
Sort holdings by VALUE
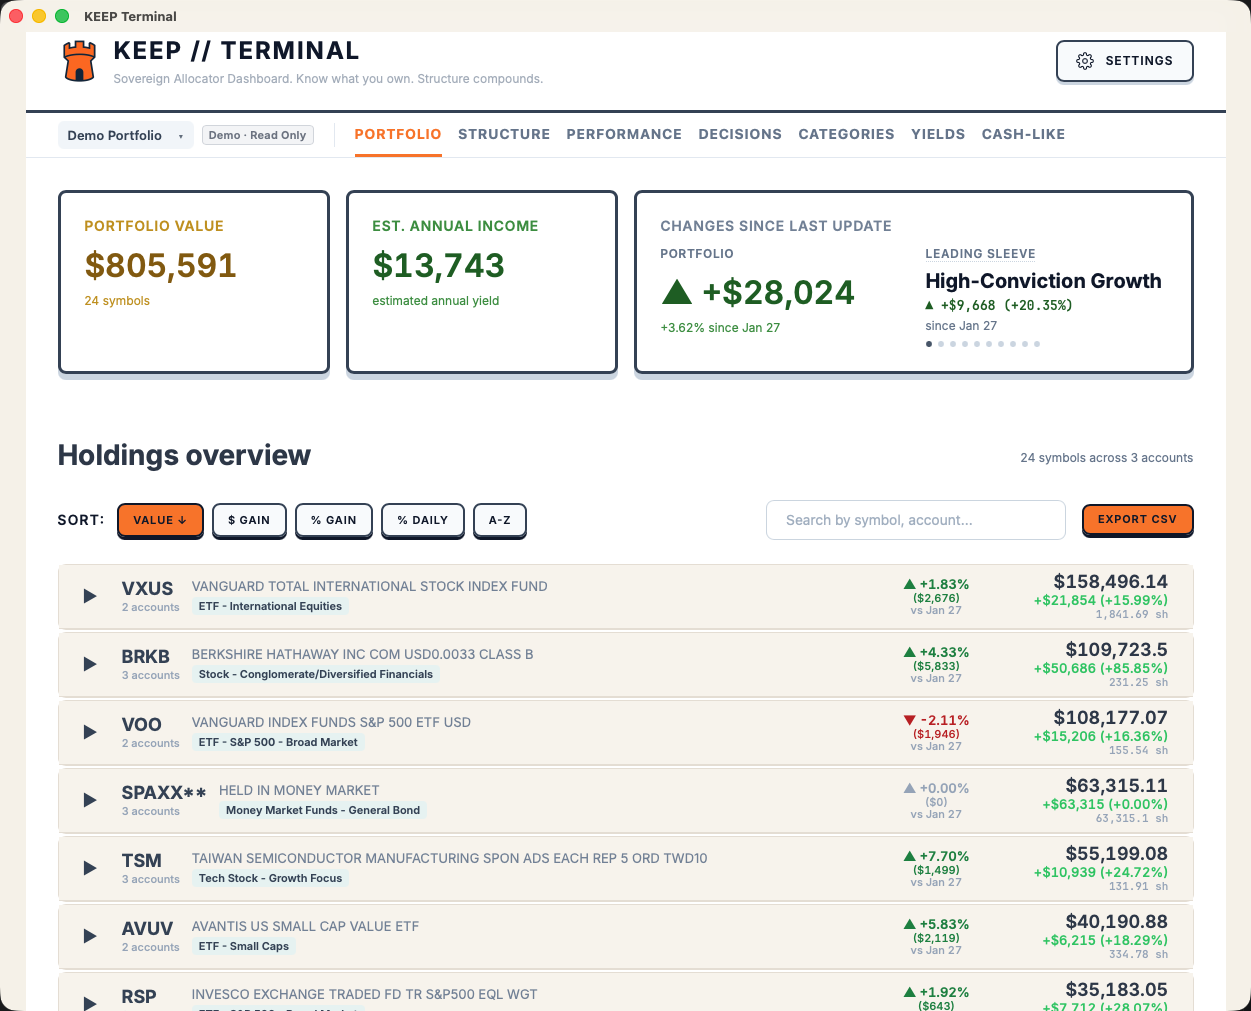pos(160,520)
